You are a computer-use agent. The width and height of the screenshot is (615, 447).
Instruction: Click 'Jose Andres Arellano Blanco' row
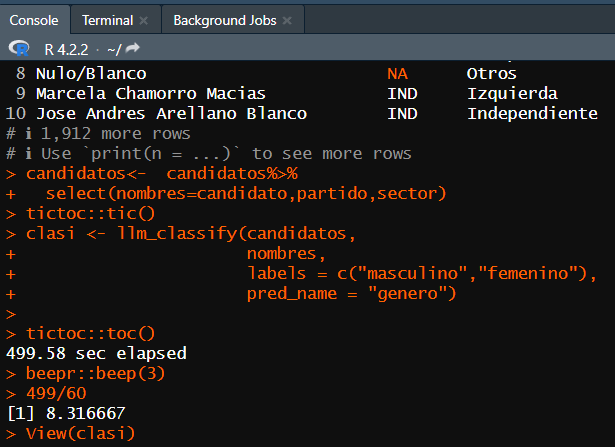click(x=171, y=113)
